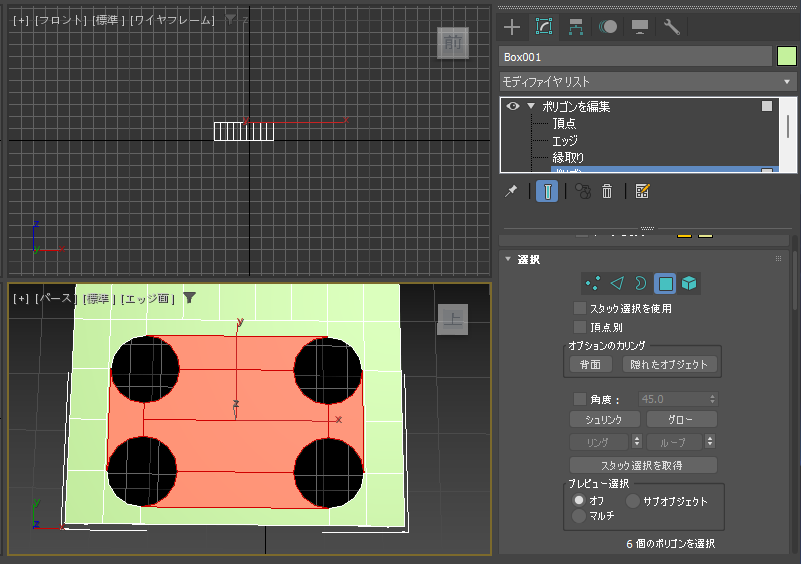Open the [フロント] view menu

(x=61, y=20)
